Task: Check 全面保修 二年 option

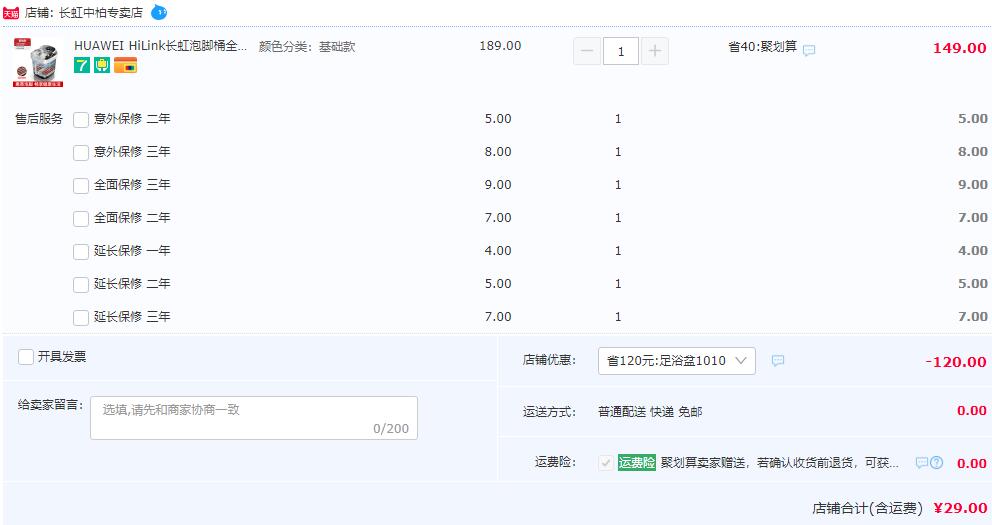Action: (x=81, y=218)
